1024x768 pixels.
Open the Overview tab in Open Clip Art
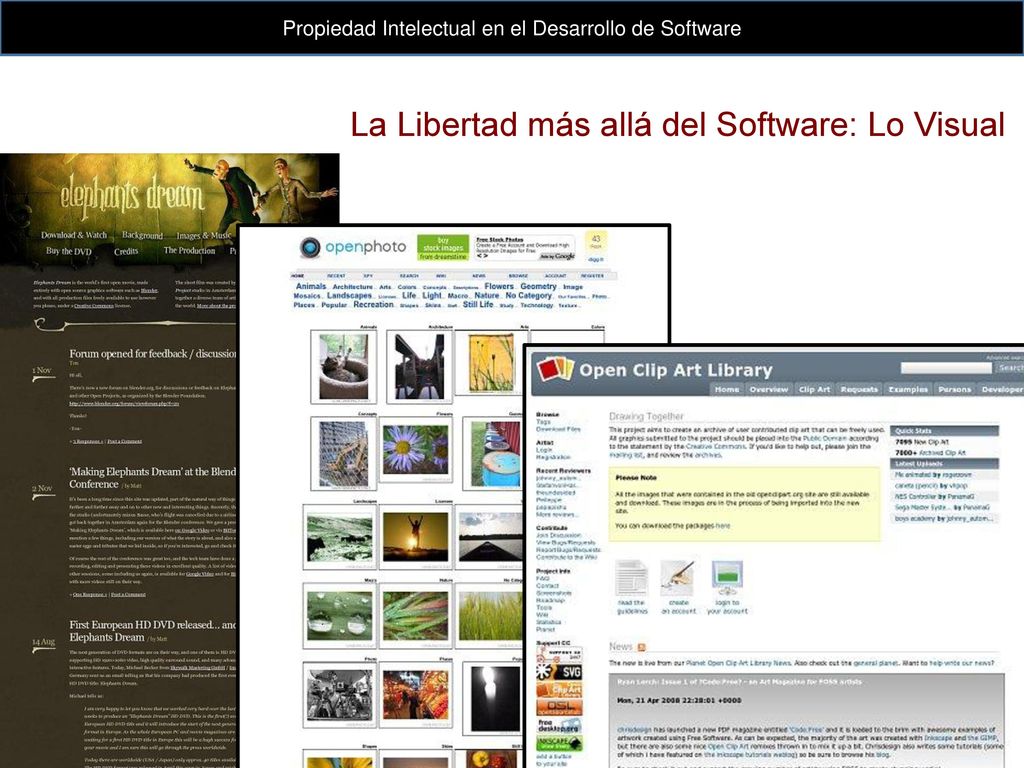click(x=768, y=389)
